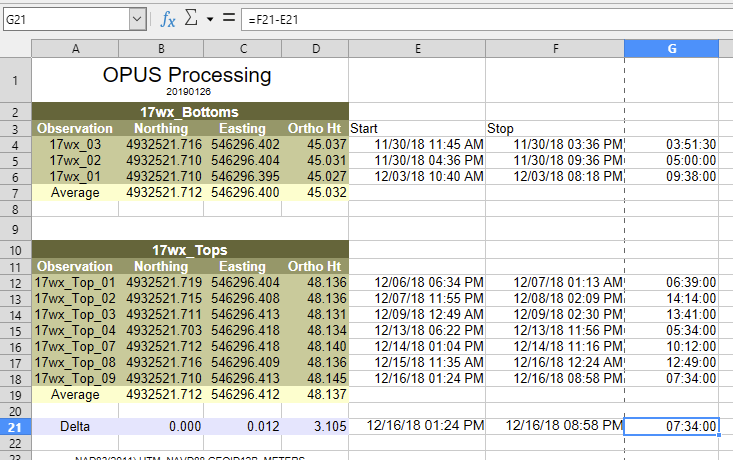The height and width of the screenshot is (460, 733).
Task: Select the highlighted column G header
Action: [670, 49]
